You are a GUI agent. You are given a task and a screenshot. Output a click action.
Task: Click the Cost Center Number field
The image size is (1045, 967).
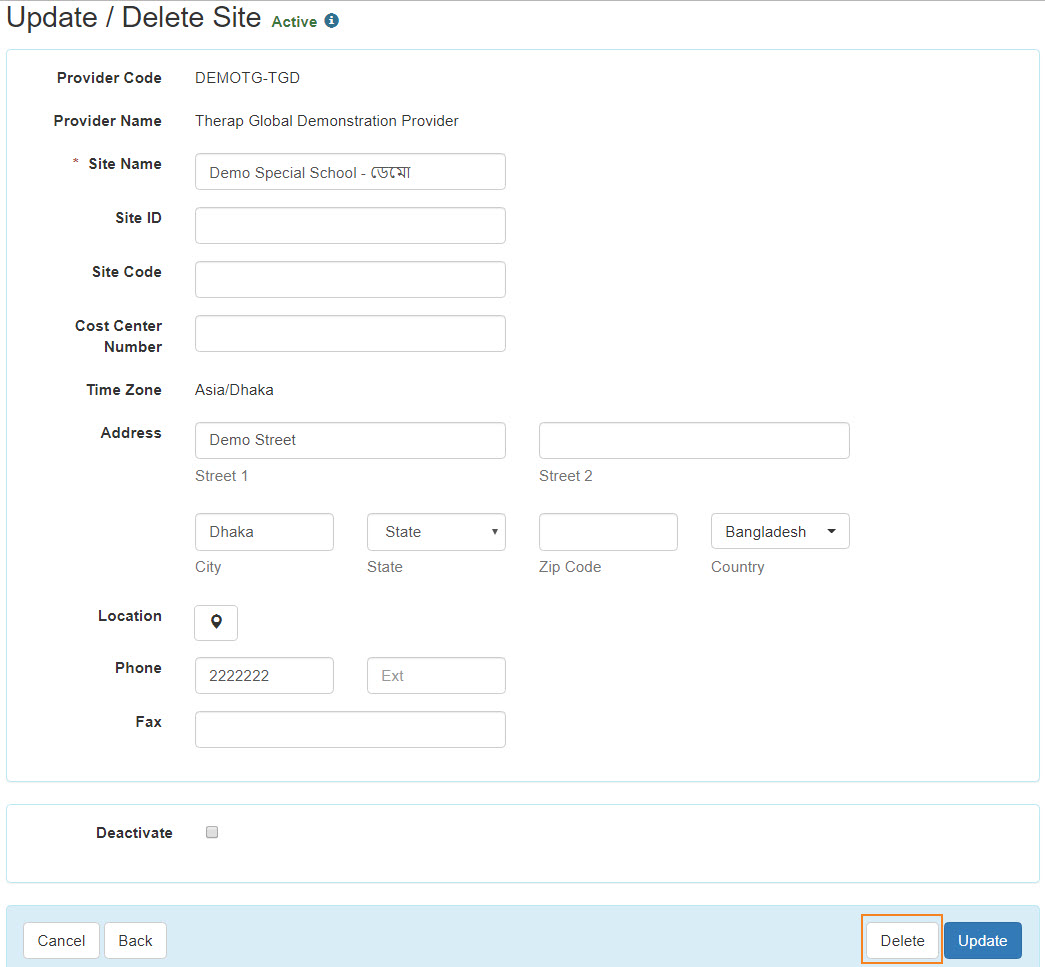350,333
